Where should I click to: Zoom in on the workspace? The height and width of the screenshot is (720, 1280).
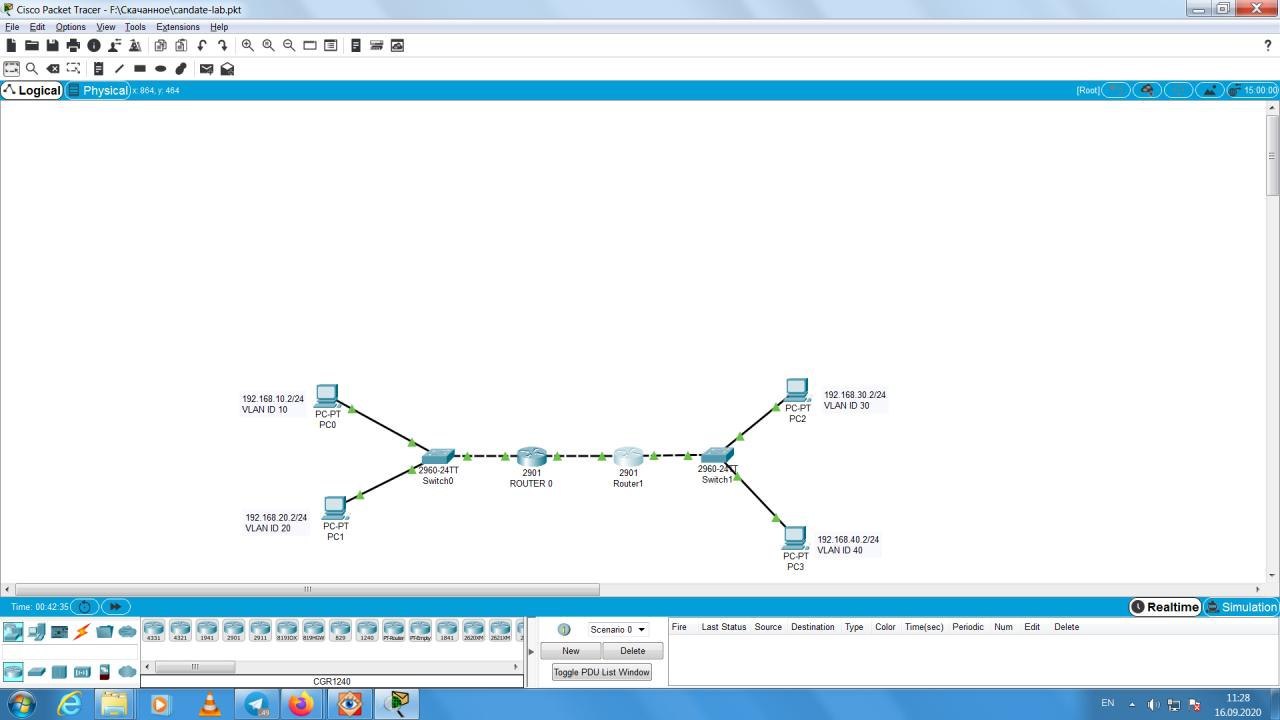pyautogui.click(x=247, y=45)
